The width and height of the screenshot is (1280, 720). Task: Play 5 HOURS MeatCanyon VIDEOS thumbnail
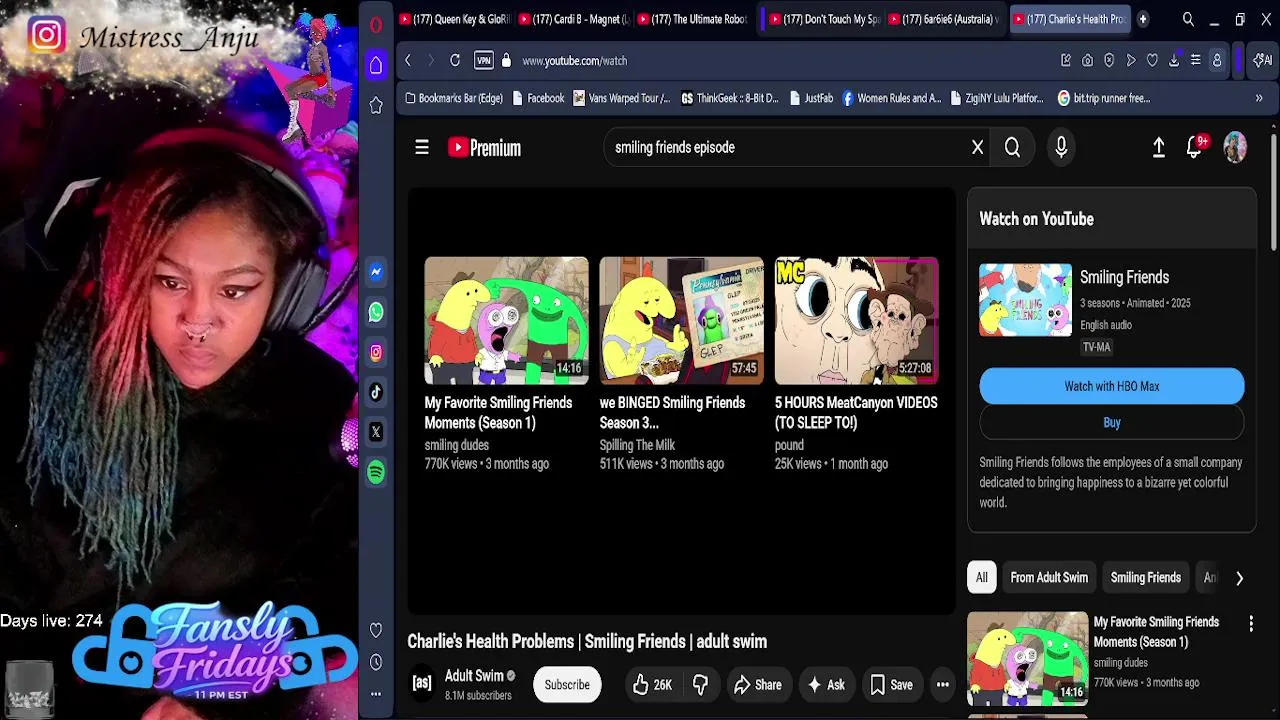857,321
